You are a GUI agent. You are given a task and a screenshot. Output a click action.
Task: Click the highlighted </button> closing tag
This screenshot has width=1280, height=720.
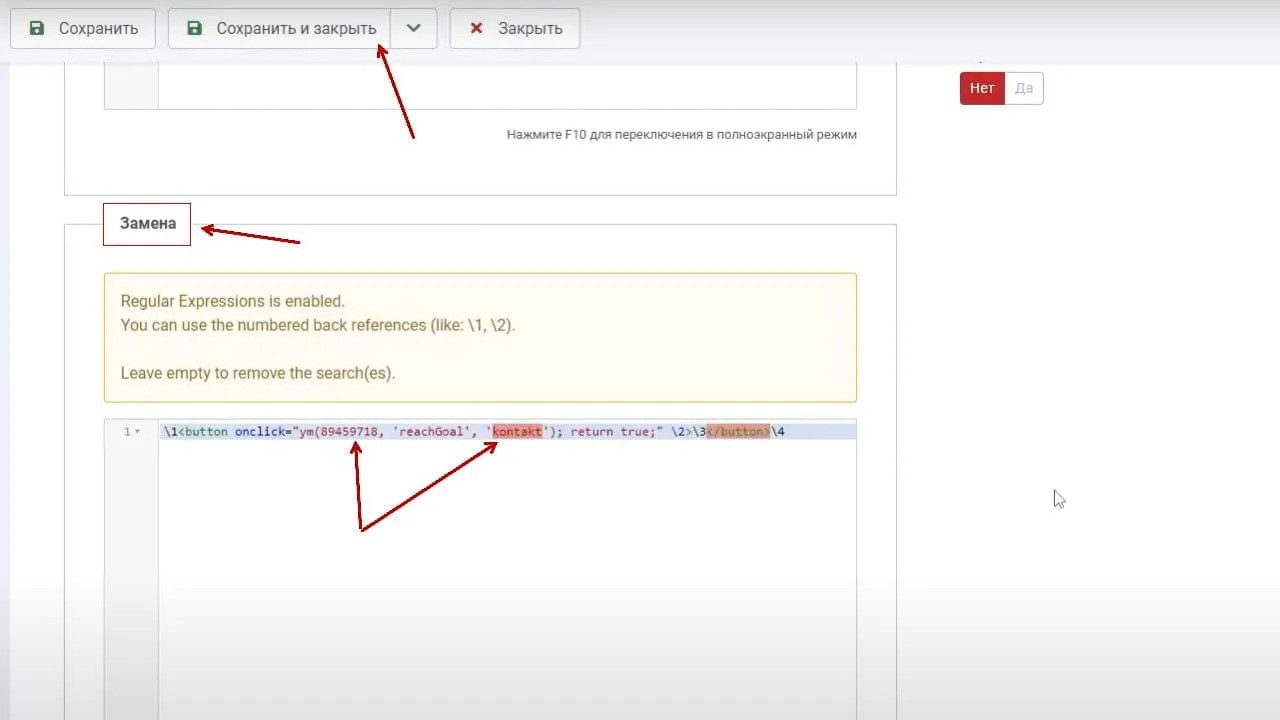[x=739, y=432]
